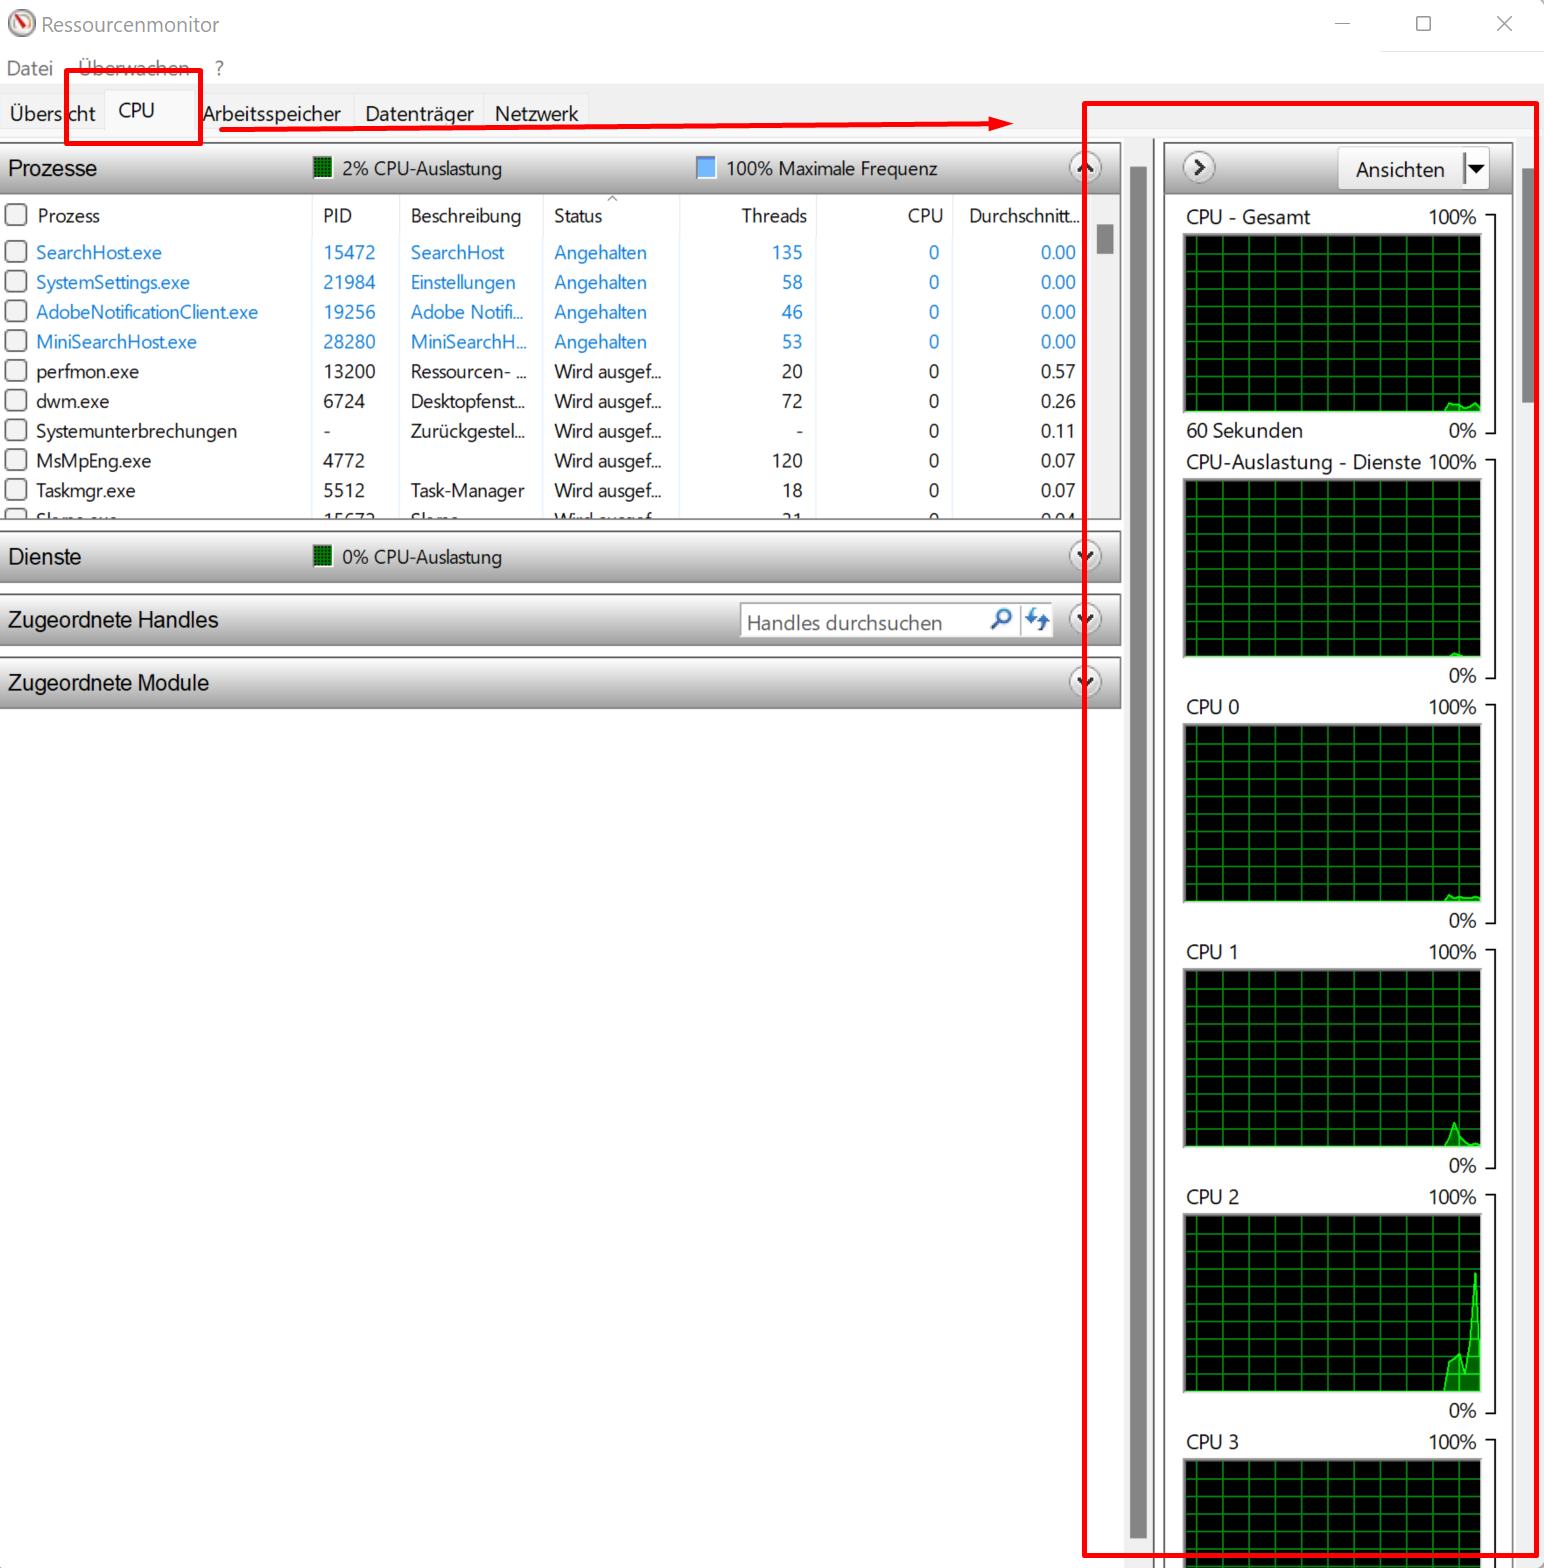Click the blue Maximale Frequenz indicator square

point(706,167)
